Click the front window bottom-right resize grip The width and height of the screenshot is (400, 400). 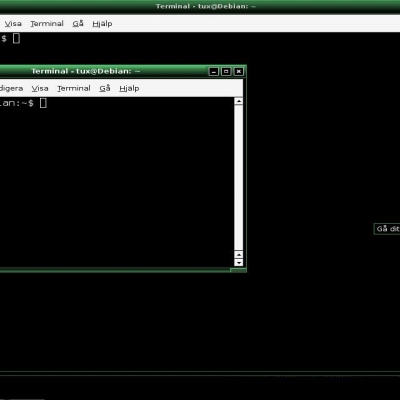click(238, 270)
